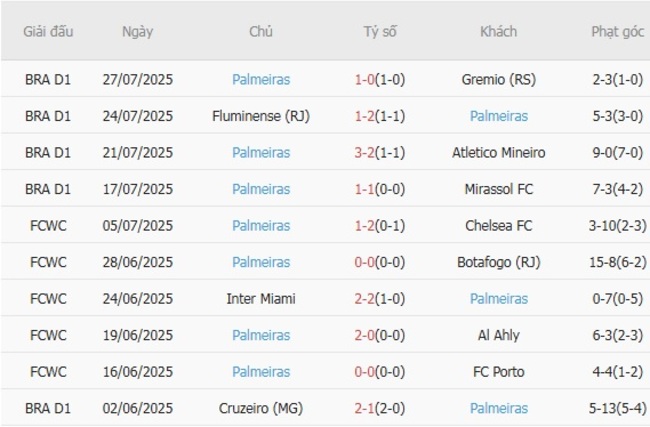
Task: Open the Fluminense (RJ) team link
Action: tap(261, 116)
